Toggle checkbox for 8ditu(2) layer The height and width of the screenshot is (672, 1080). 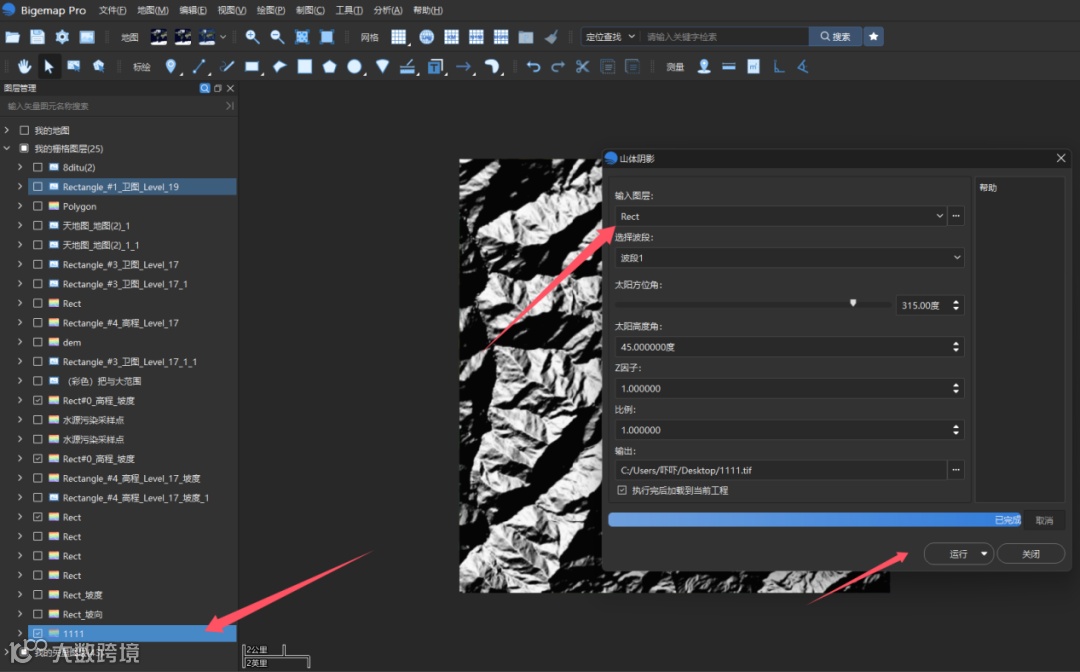(38, 167)
